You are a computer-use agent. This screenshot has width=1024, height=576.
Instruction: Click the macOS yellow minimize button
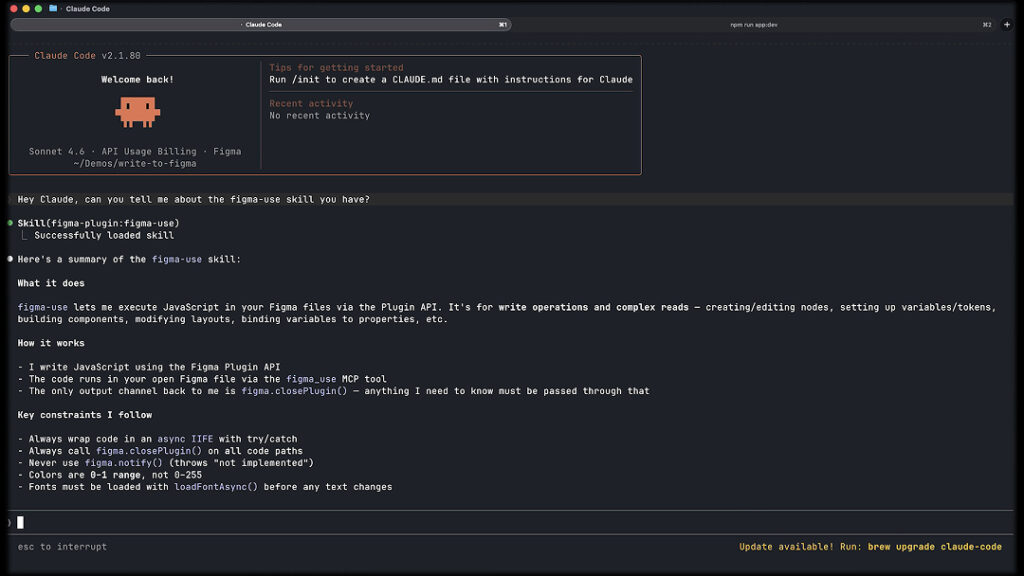click(26, 8)
